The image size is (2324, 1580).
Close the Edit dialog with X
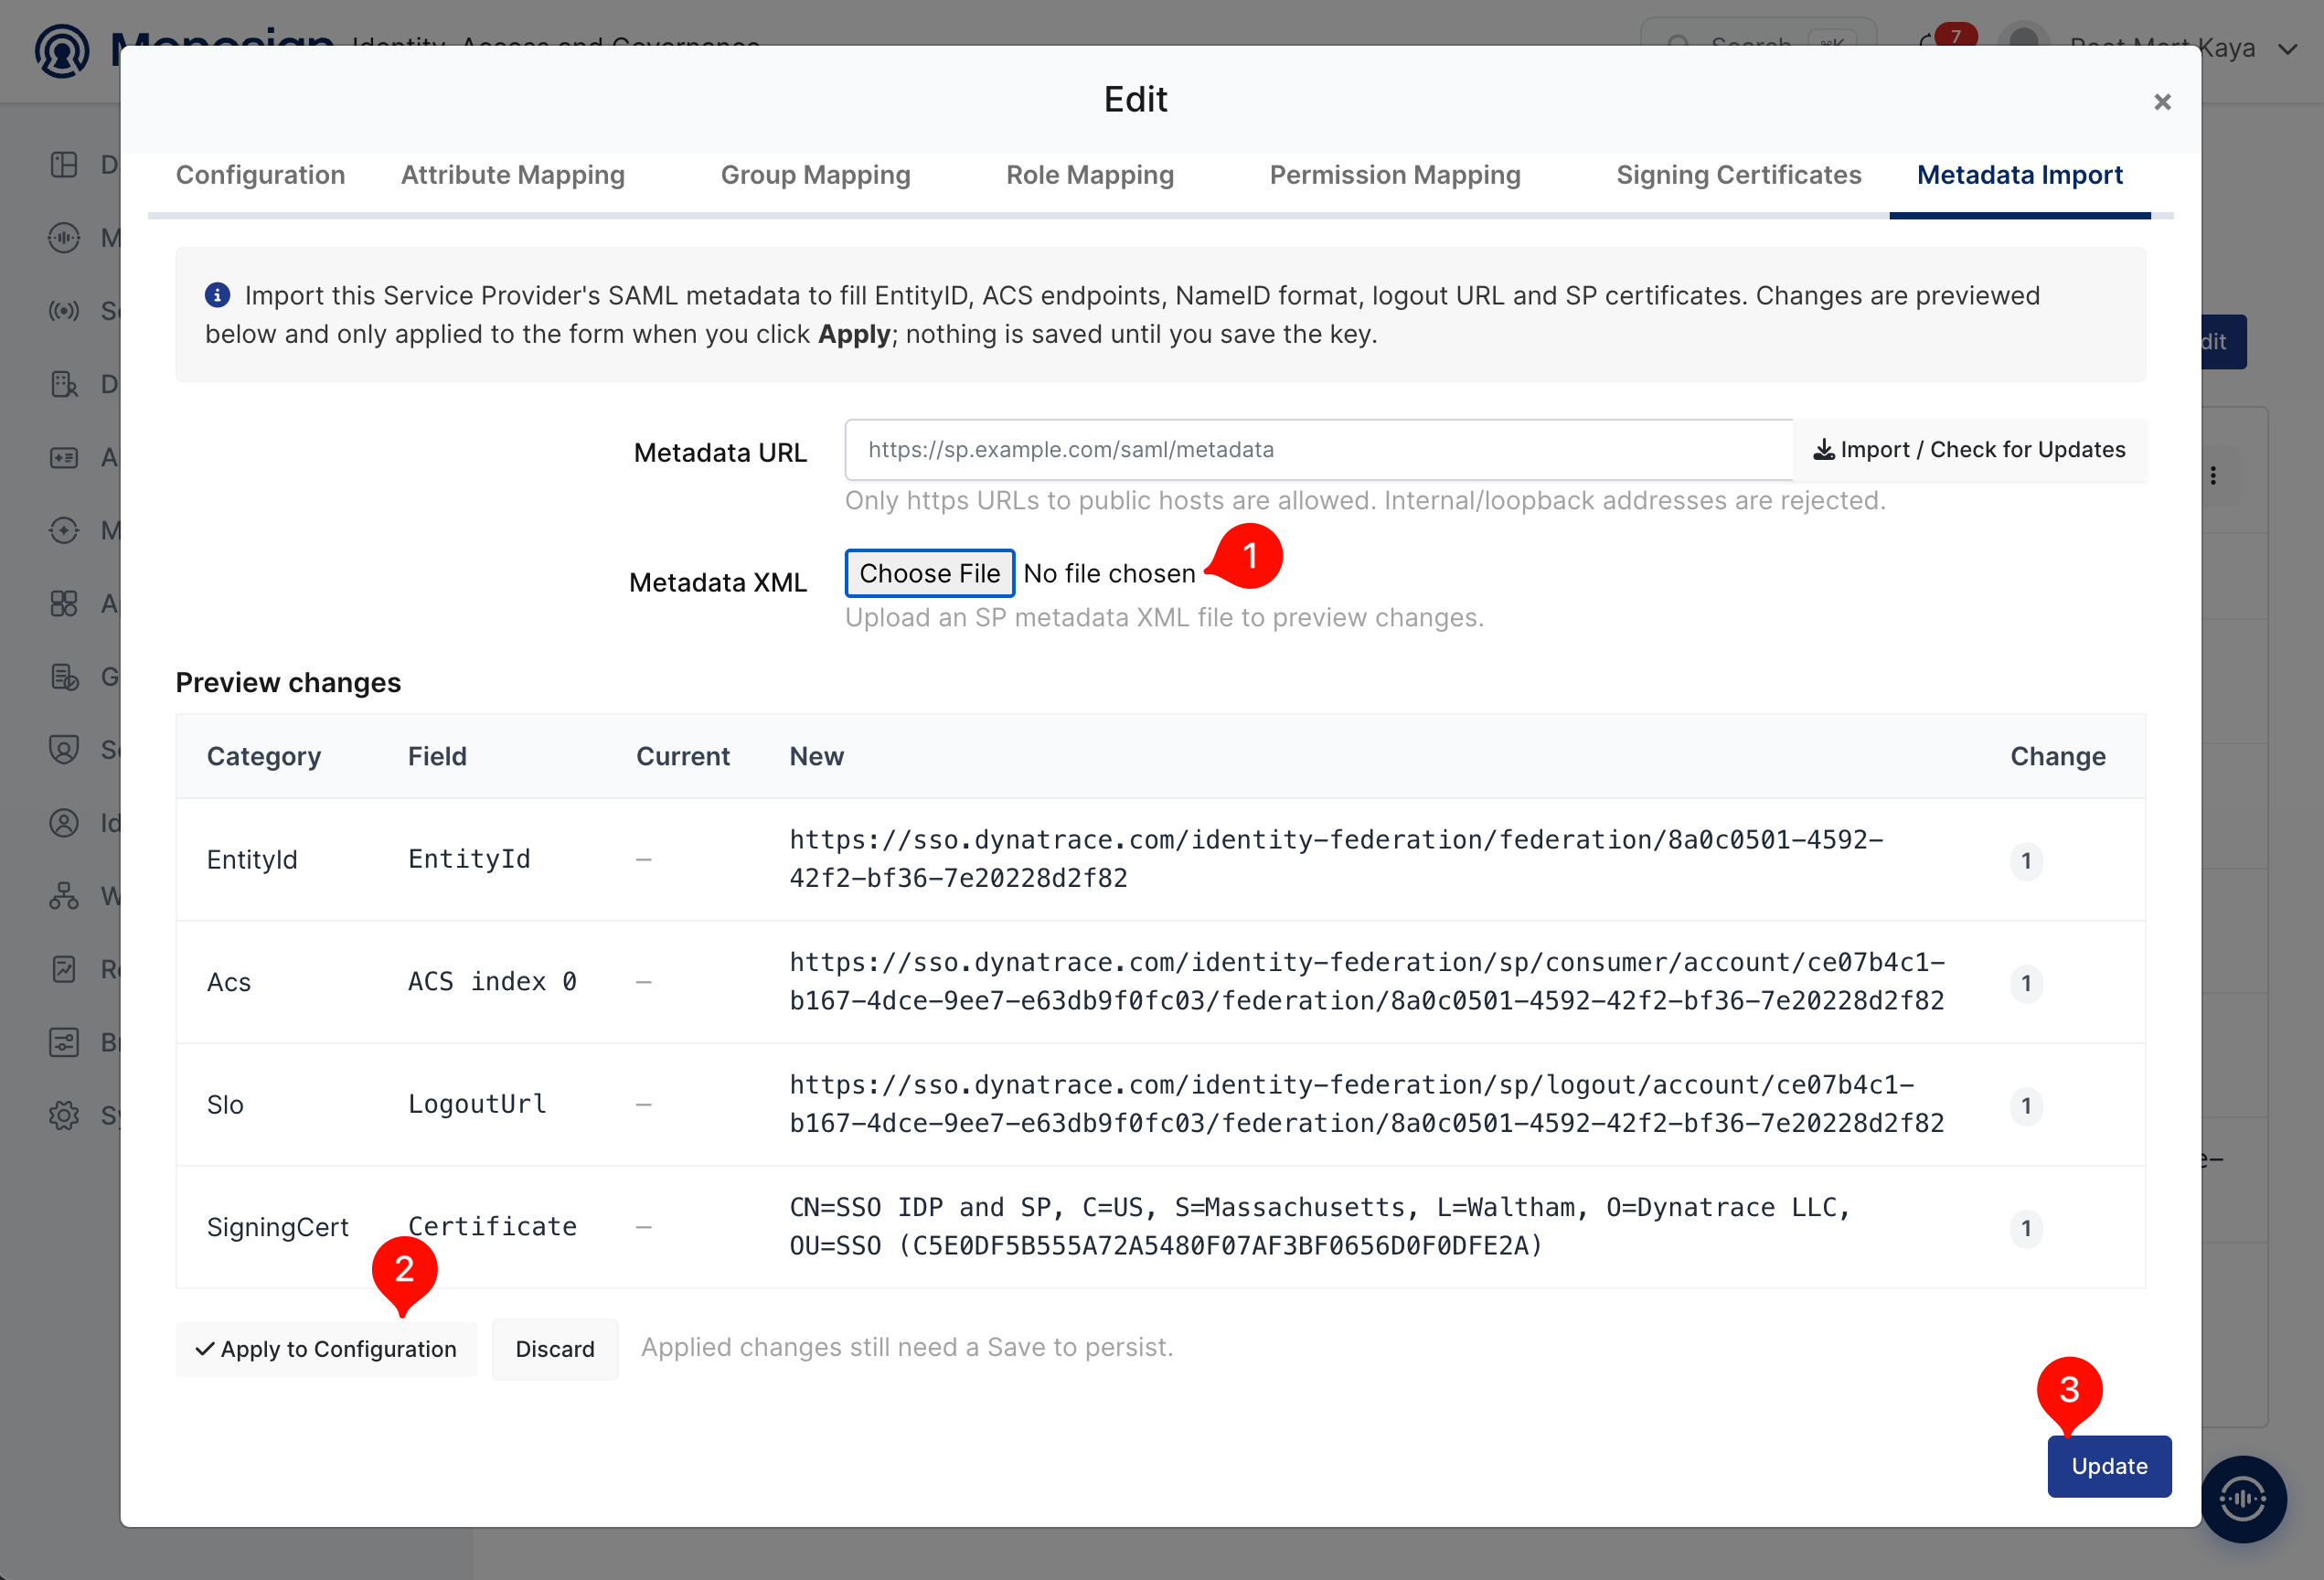pos(2162,102)
